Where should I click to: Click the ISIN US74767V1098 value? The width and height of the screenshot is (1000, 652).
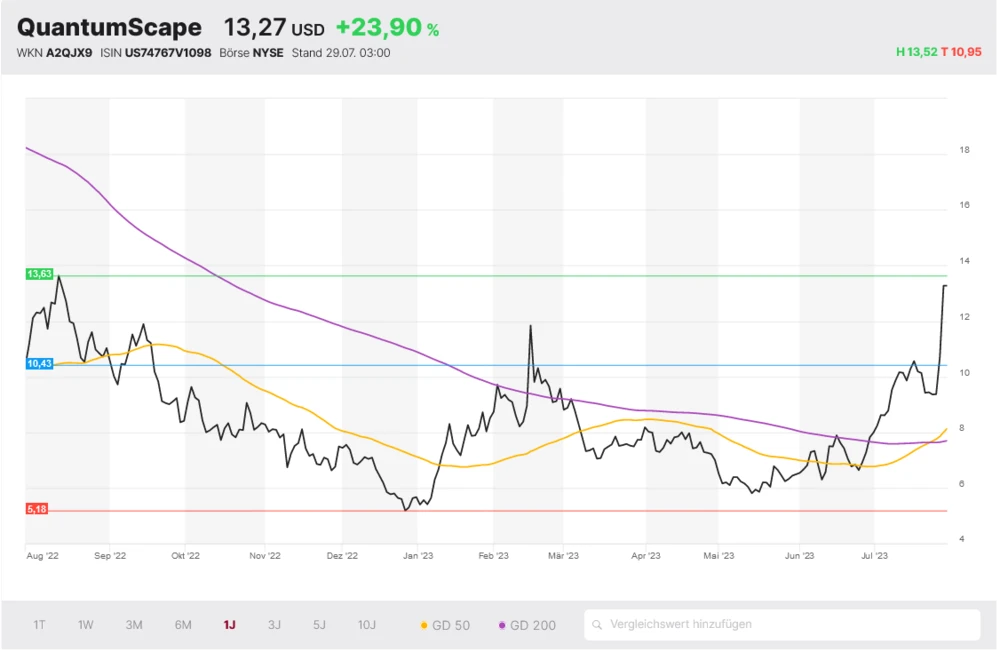(x=167, y=53)
